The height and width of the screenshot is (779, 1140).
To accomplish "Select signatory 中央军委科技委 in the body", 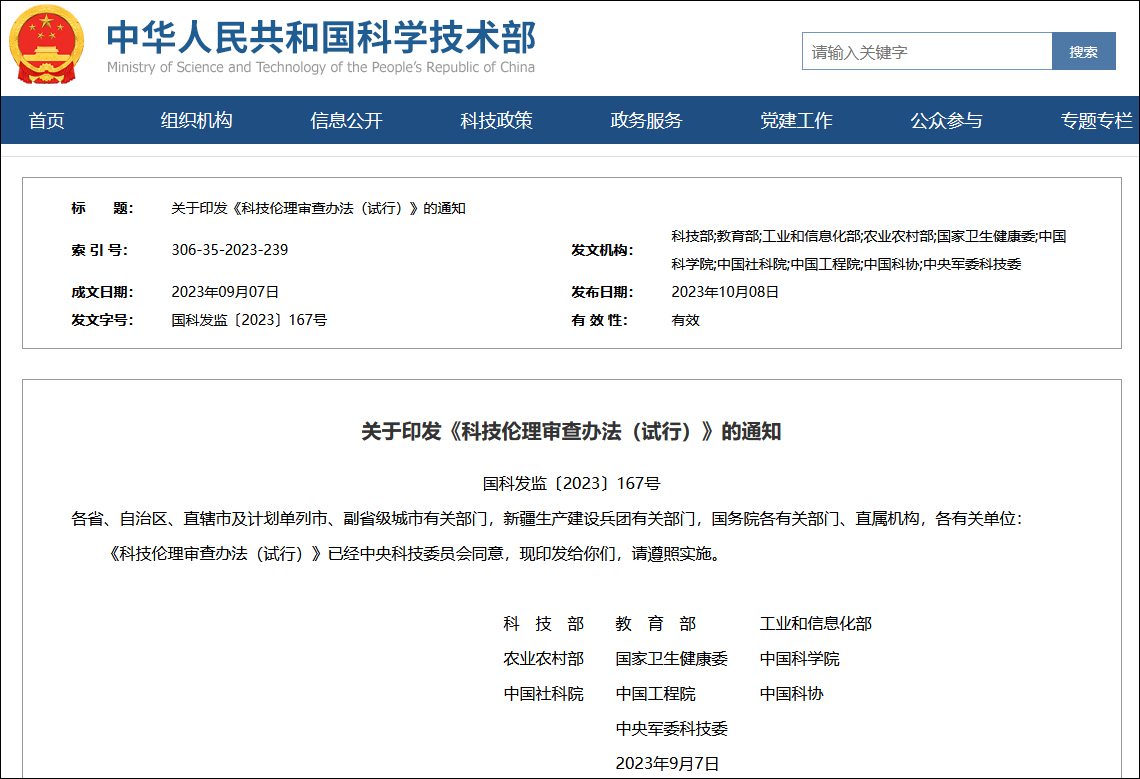I will tap(672, 728).
